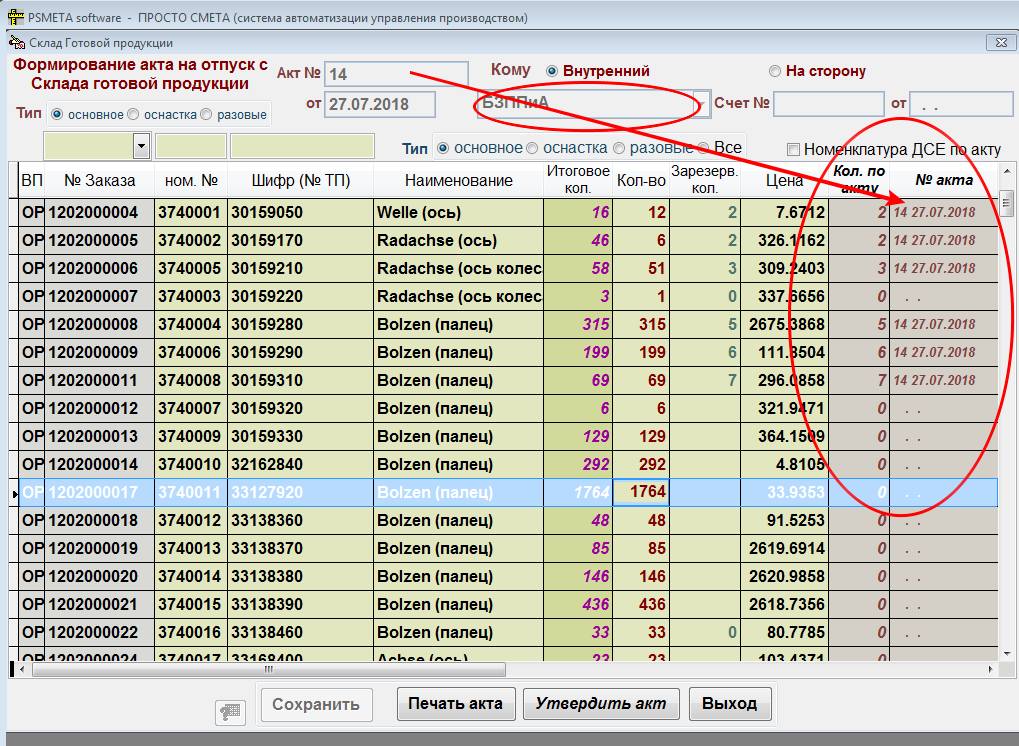This screenshot has width=1019, height=746.
Task: Click the horizontal scrollbar right arrow
Action: pyautogui.click(x=991, y=669)
